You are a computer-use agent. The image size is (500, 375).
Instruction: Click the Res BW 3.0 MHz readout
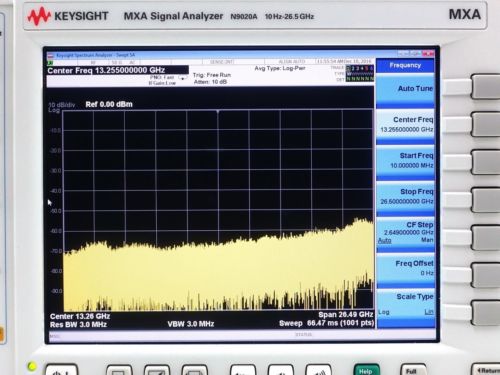point(78,324)
